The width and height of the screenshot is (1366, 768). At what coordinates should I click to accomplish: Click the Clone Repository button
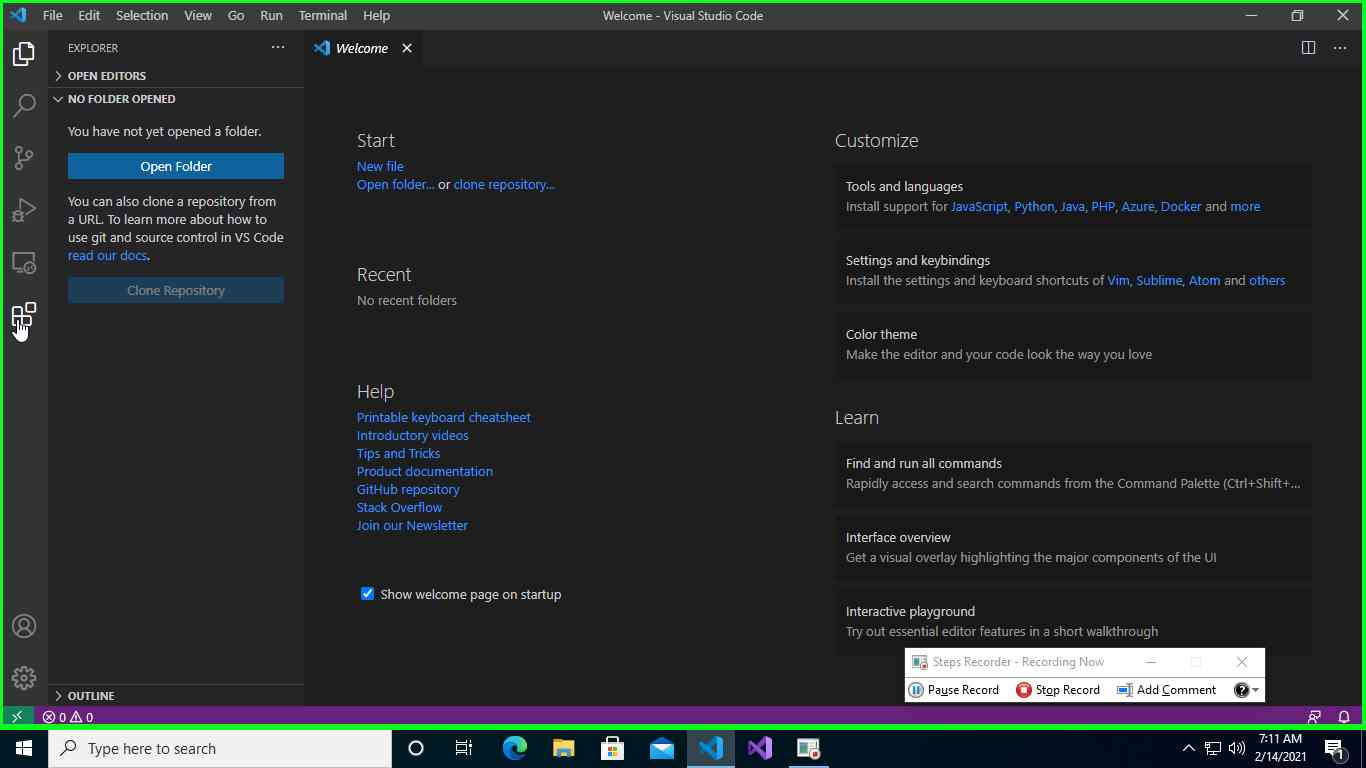click(x=176, y=290)
